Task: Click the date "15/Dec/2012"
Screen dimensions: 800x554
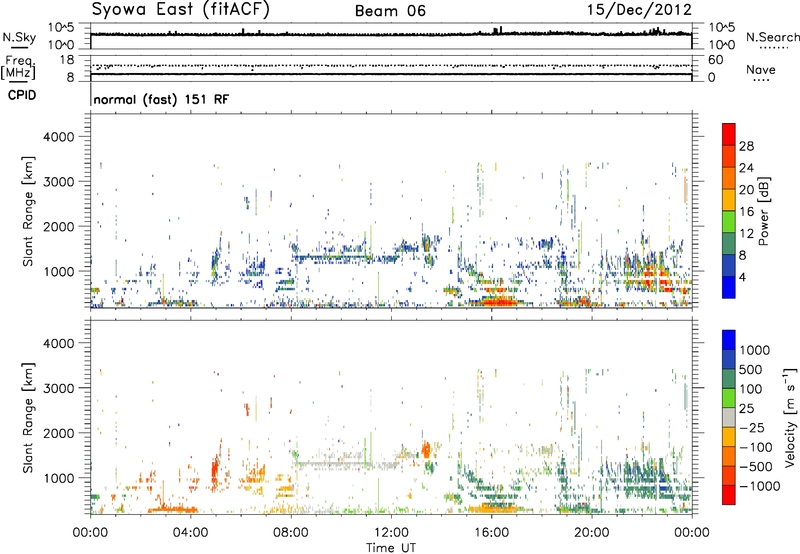Action: point(639,10)
